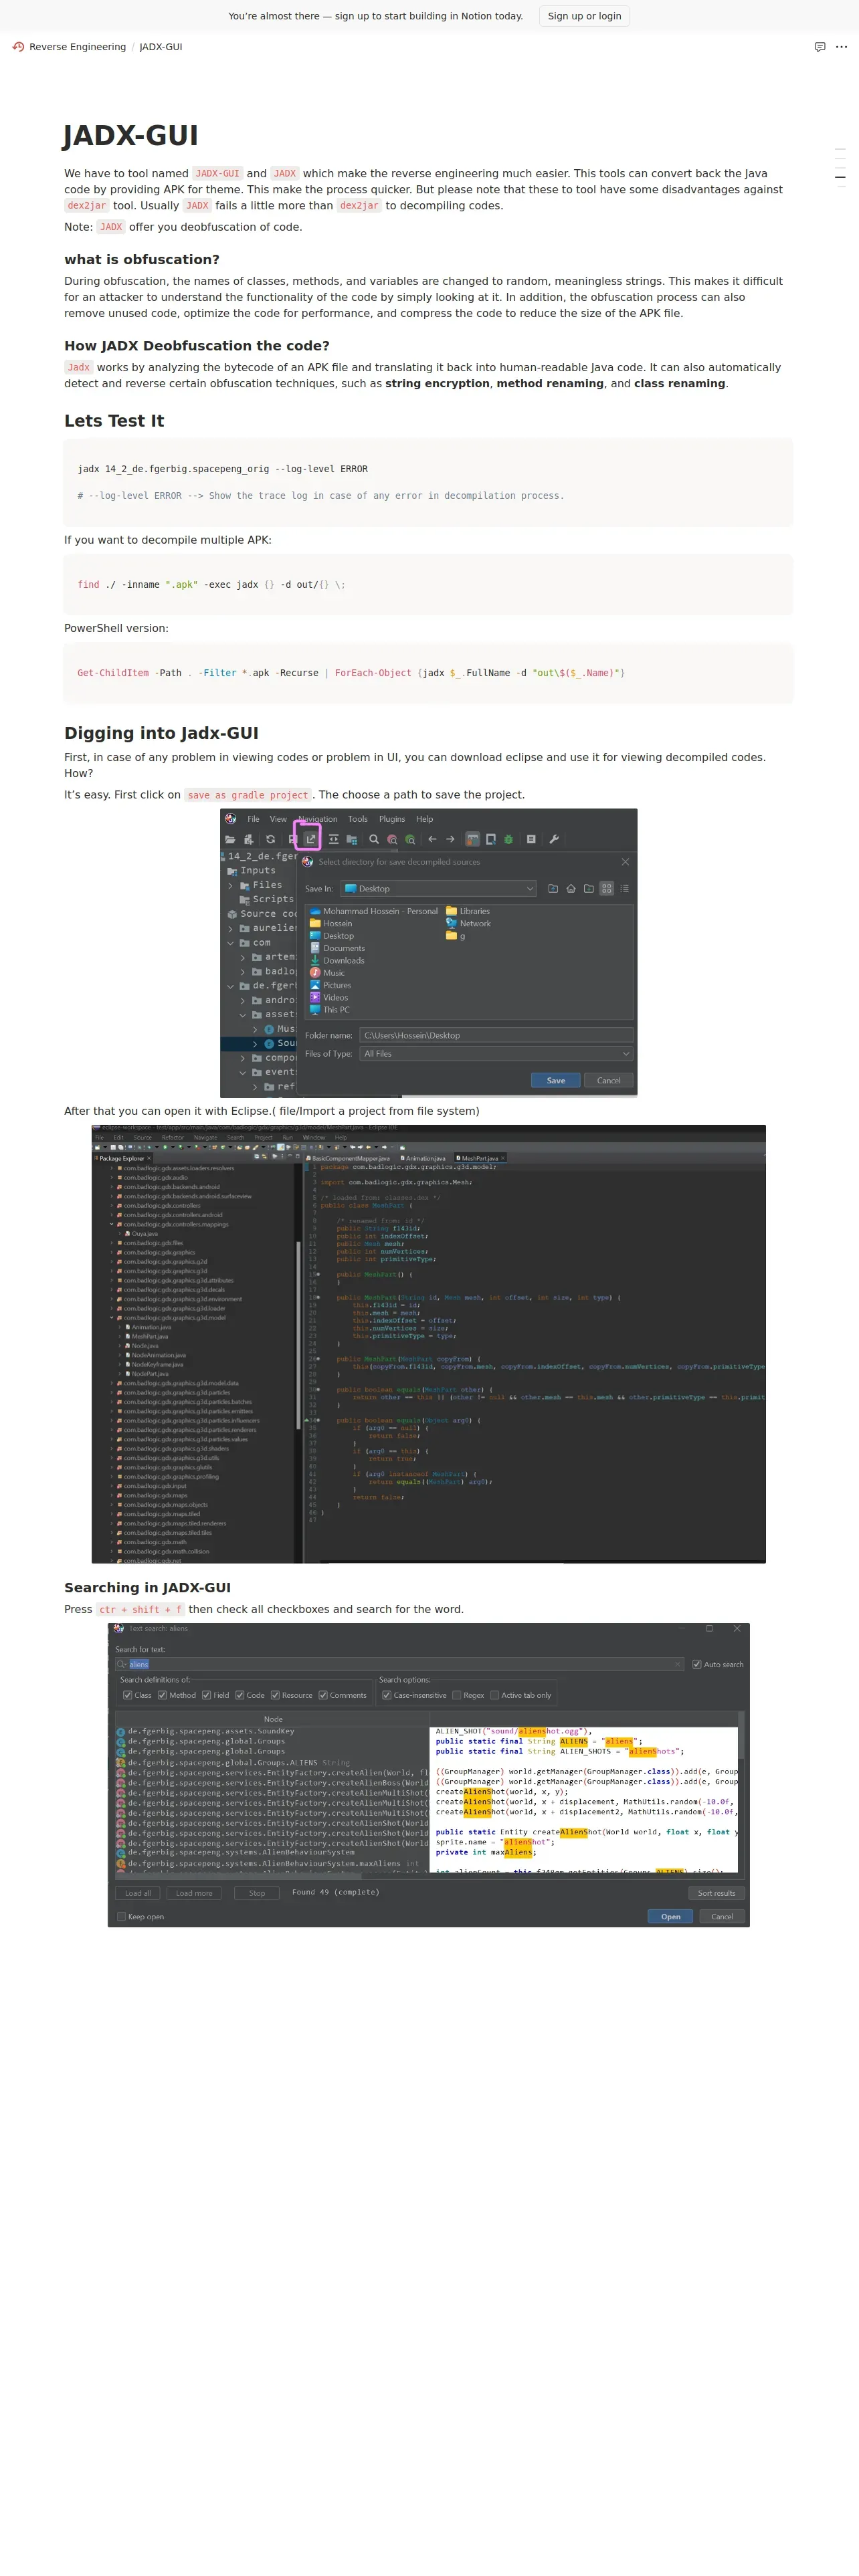The height and width of the screenshot is (2576, 859).
Task: Click the back arrow in JADX toolbar screenshot
Action: pyautogui.click(x=432, y=839)
